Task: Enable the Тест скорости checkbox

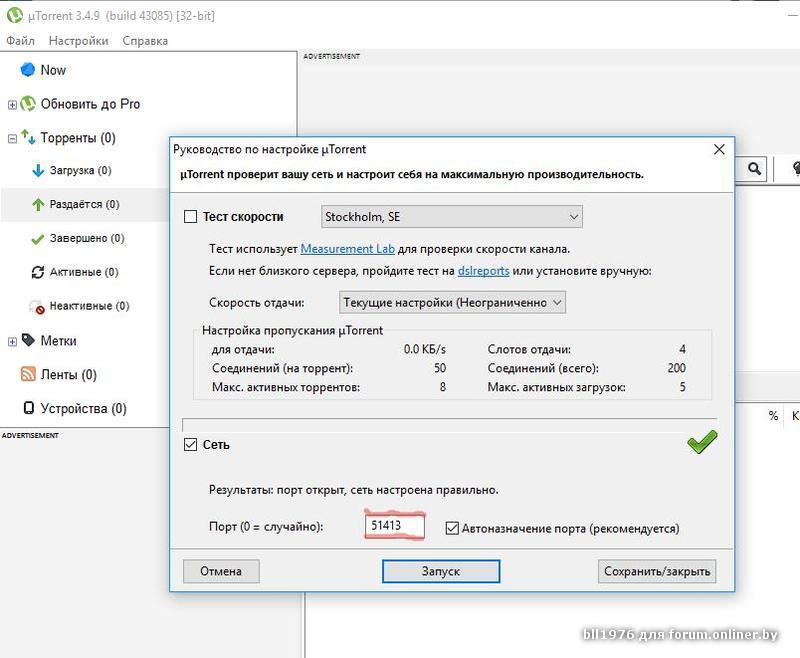Action: pos(190,217)
